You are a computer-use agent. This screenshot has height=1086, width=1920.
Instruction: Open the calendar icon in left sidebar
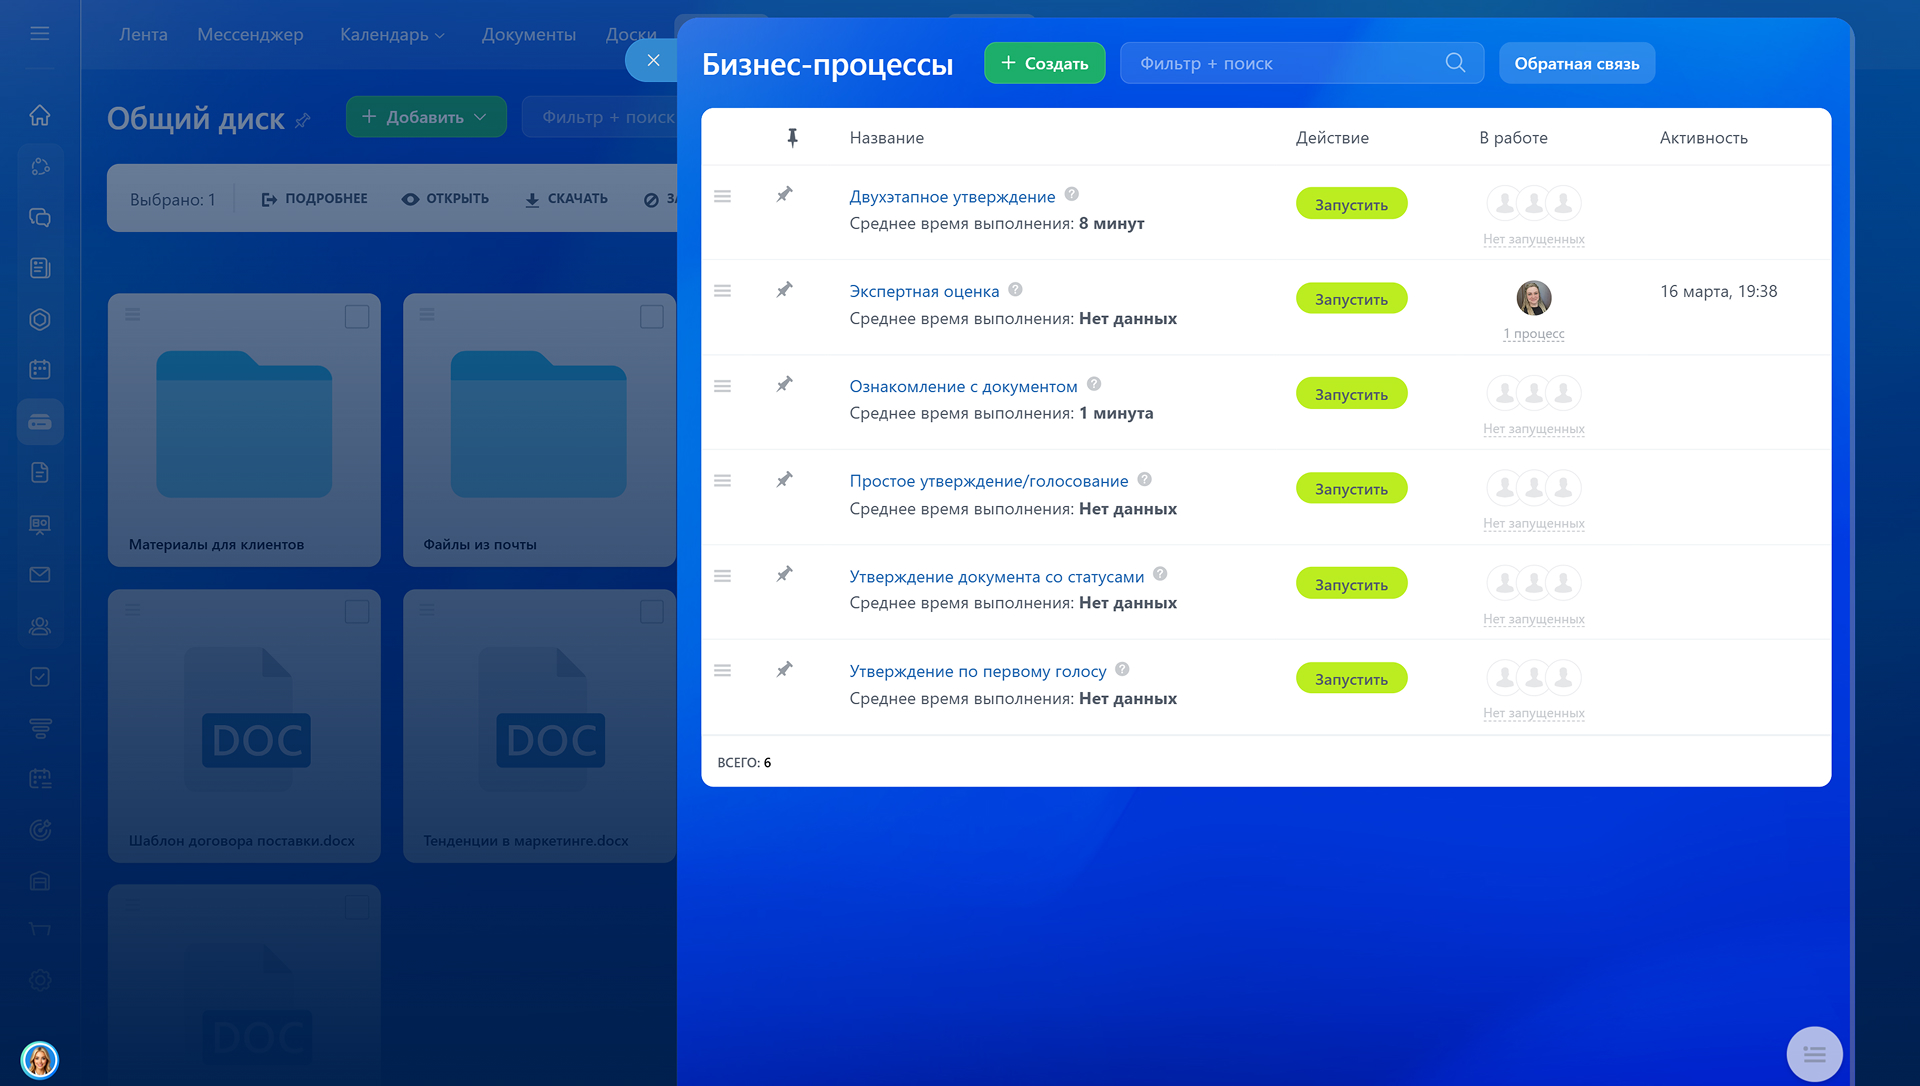[x=40, y=370]
